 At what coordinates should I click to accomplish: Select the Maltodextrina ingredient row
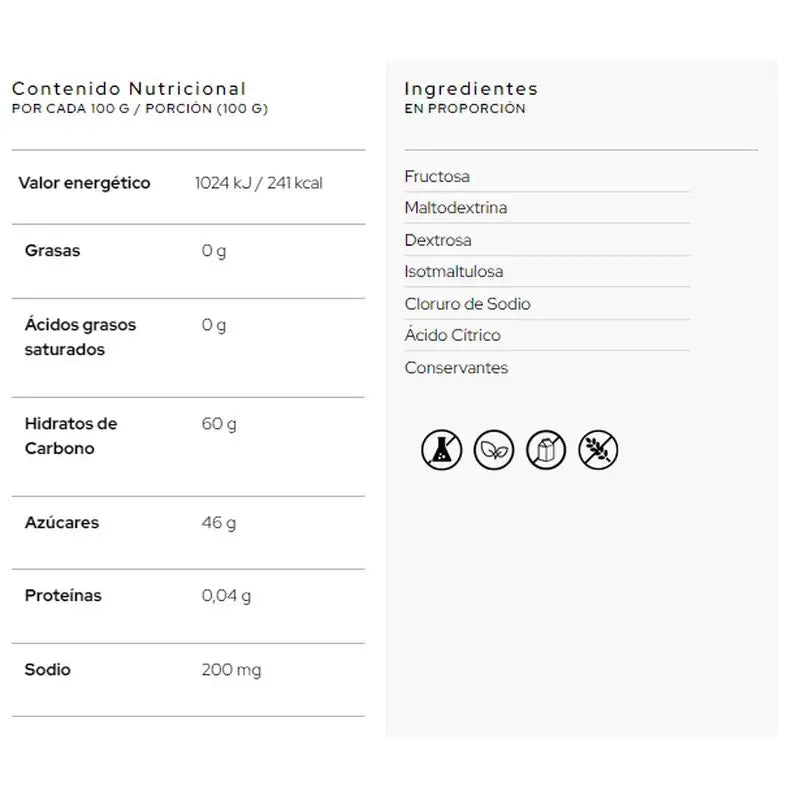click(x=455, y=208)
